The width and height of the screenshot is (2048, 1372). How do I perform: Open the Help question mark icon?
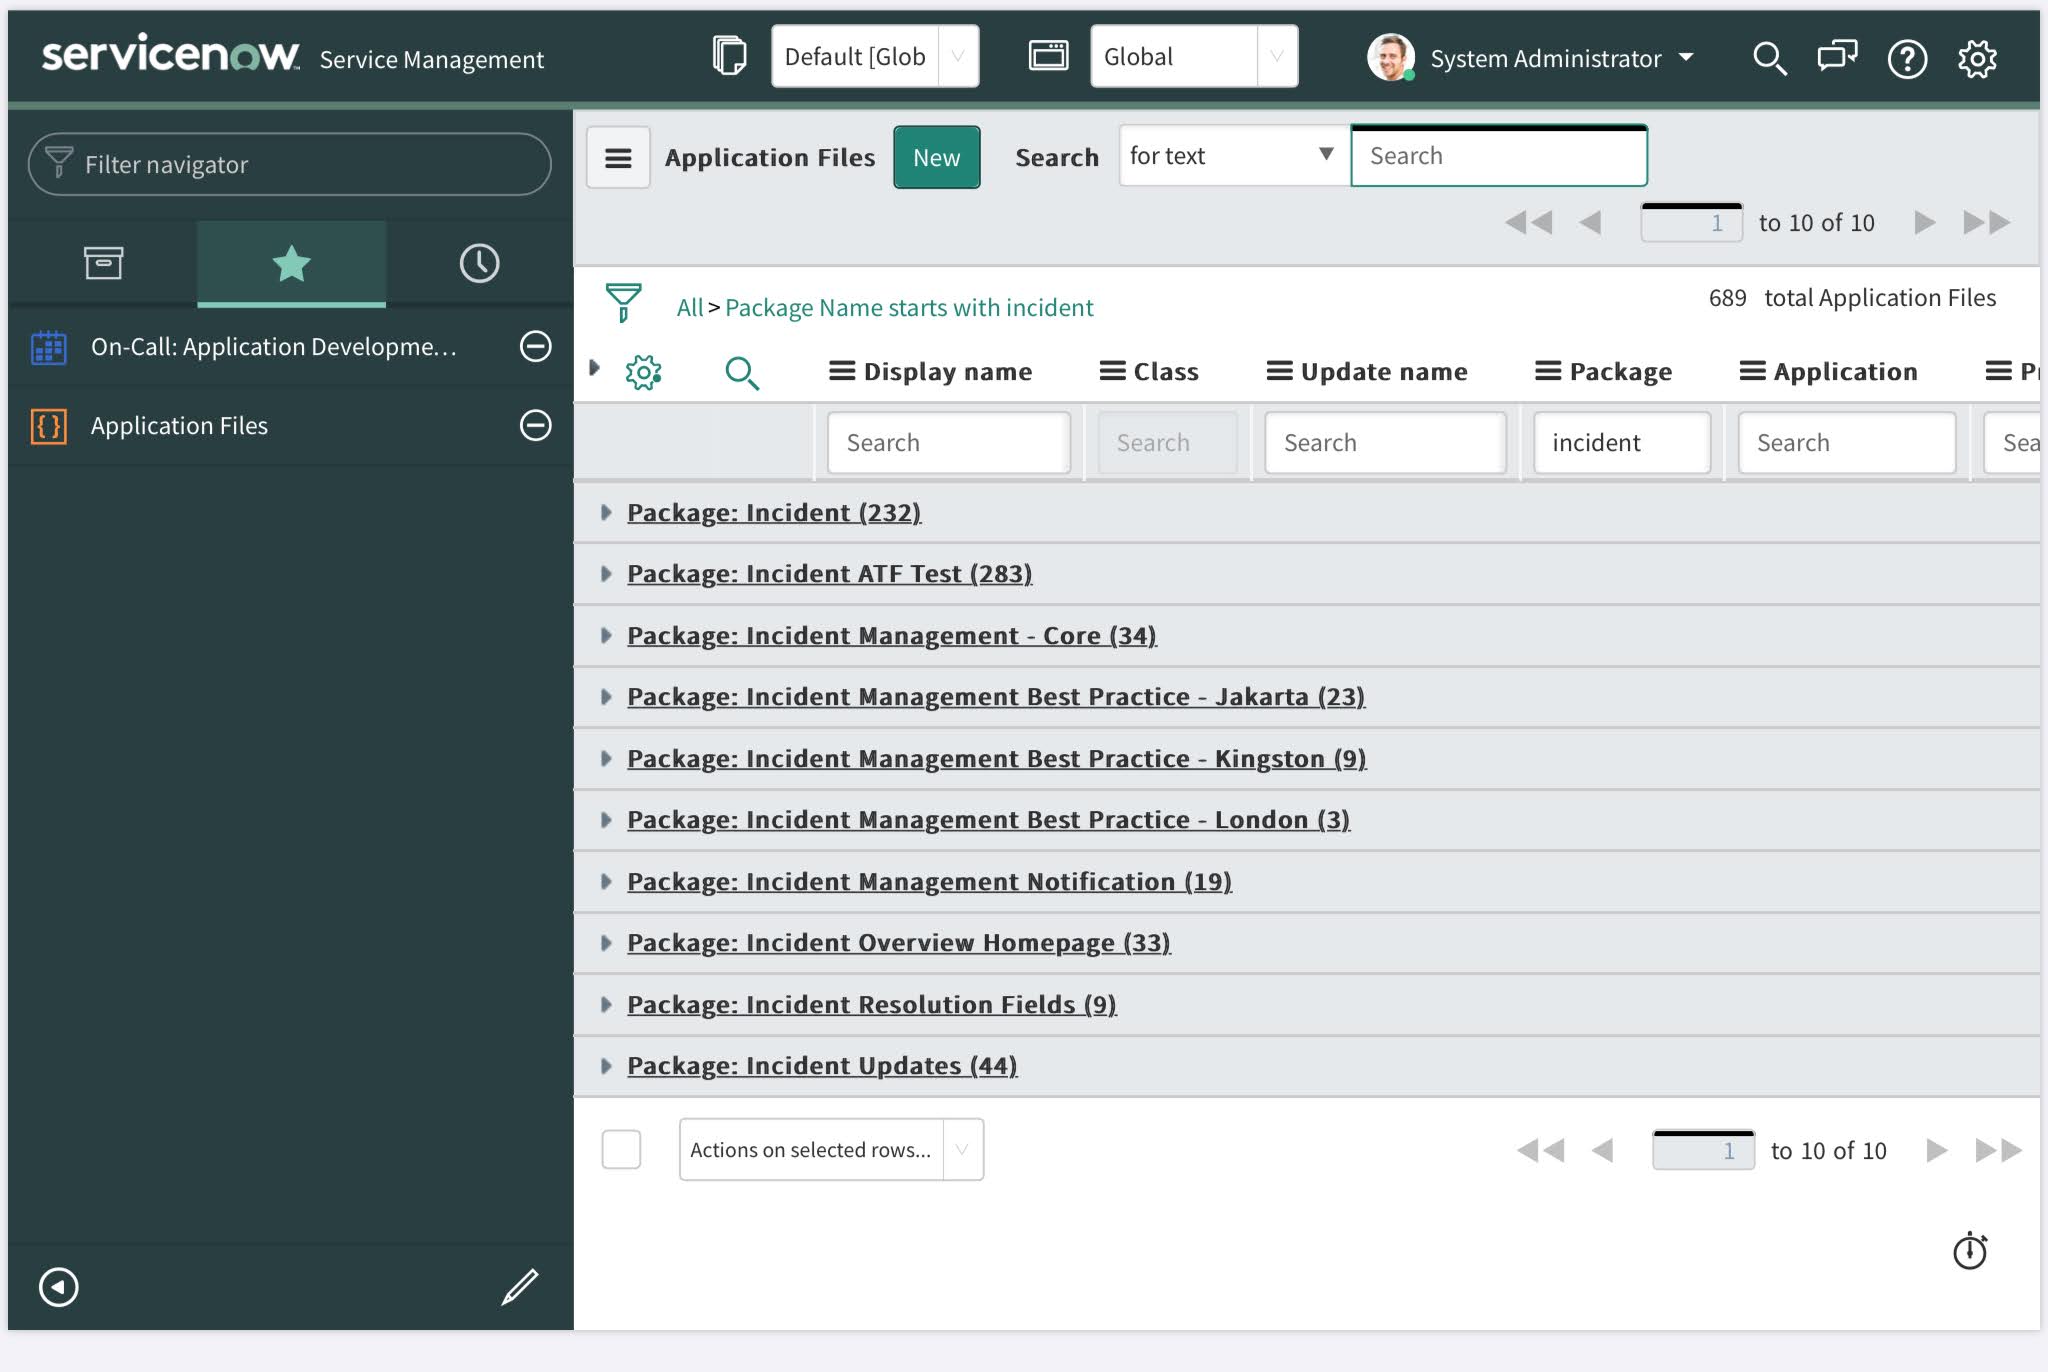point(1908,58)
